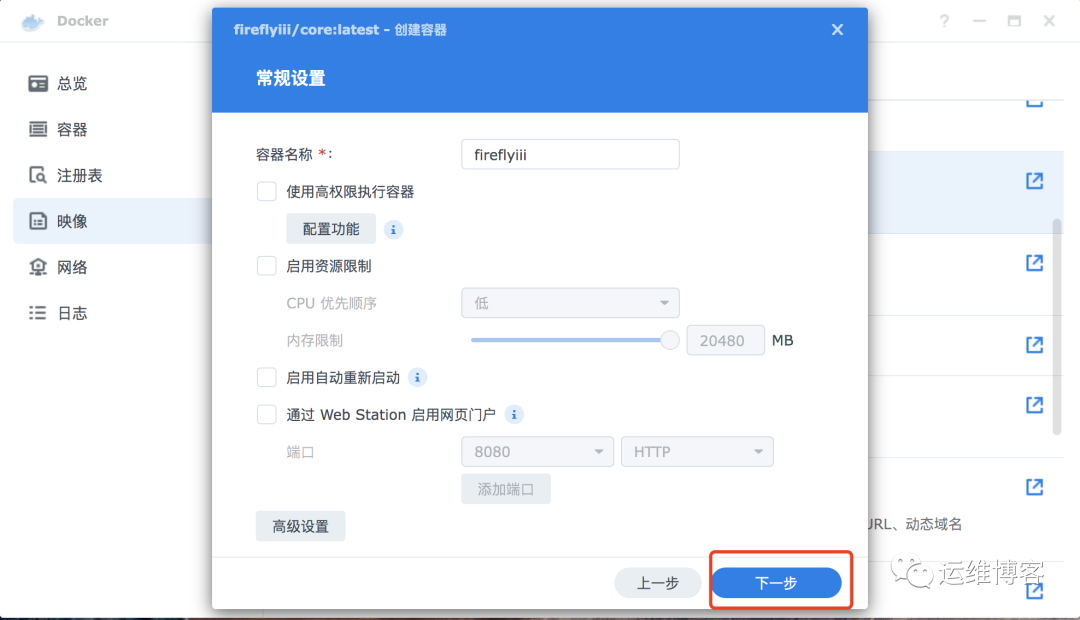The width and height of the screenshot is (1080, 620).
Task: Click the 内存限制 slider handle
Action: tap(669, 340)
